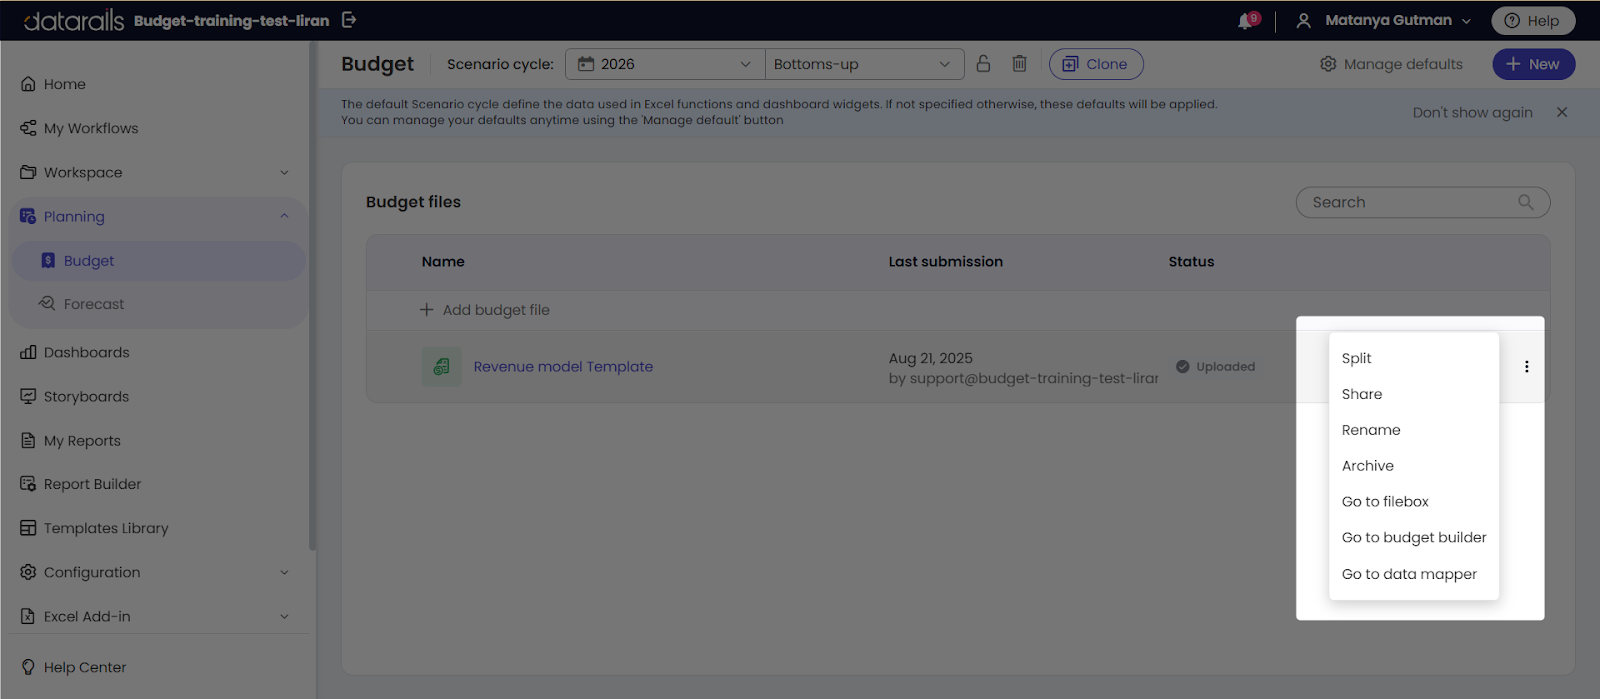Open the Bottoms-up scenario dropdown
Image resolution: width=1600 pixels, height=699 pixels.
tap(864, 64)
